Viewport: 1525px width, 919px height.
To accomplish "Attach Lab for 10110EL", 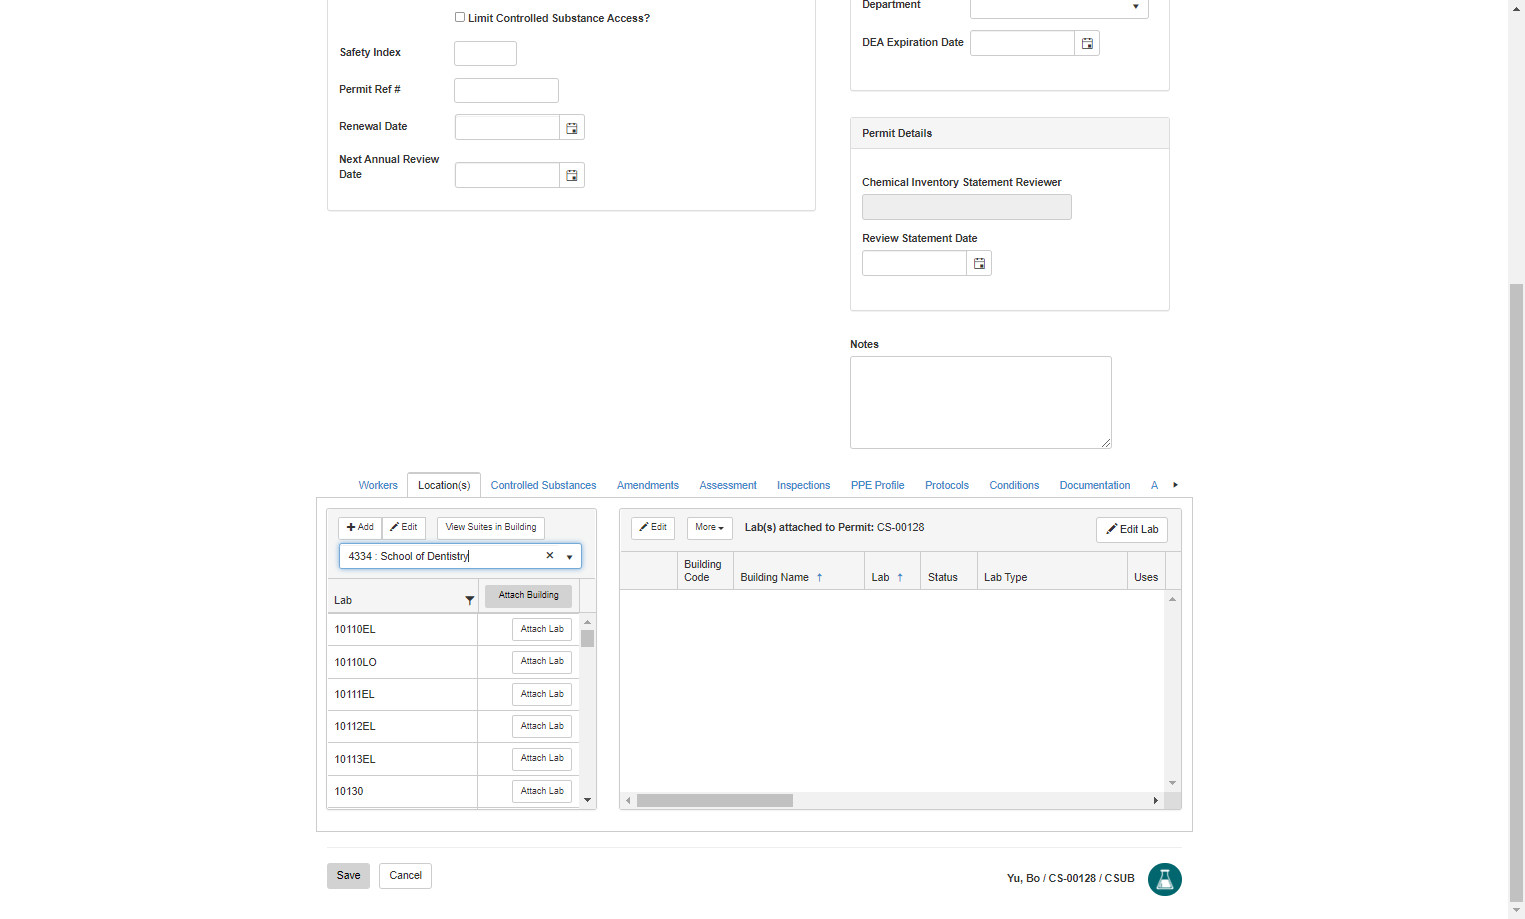I will point(542,629).
